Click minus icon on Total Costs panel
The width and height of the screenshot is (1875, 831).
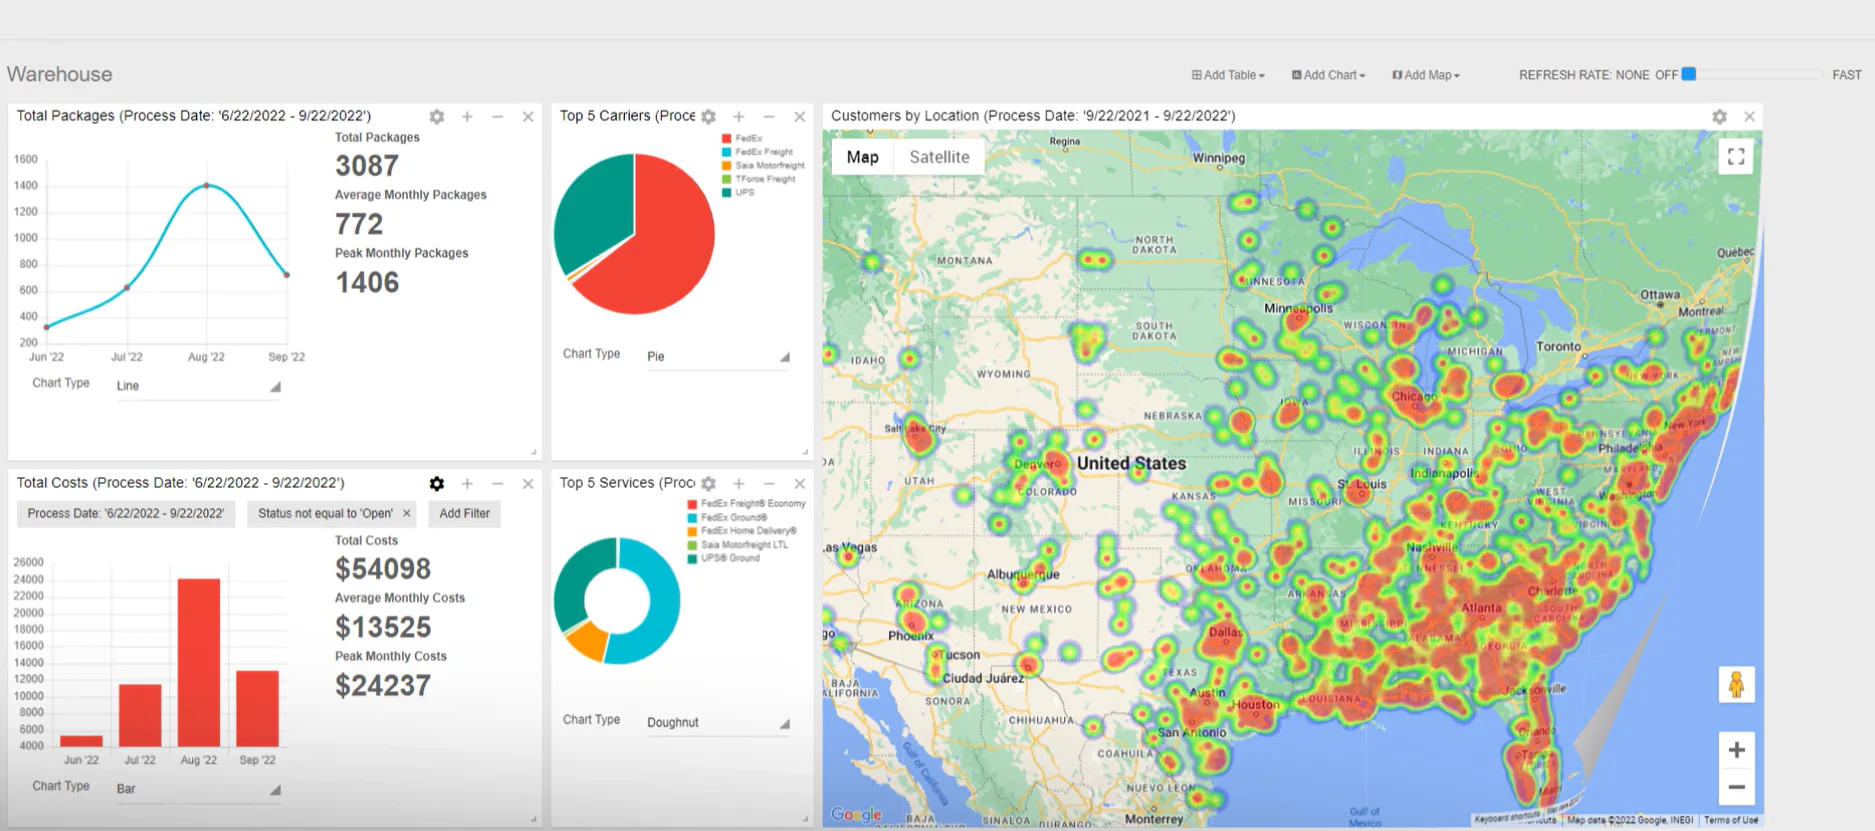(x=497, y=484)
